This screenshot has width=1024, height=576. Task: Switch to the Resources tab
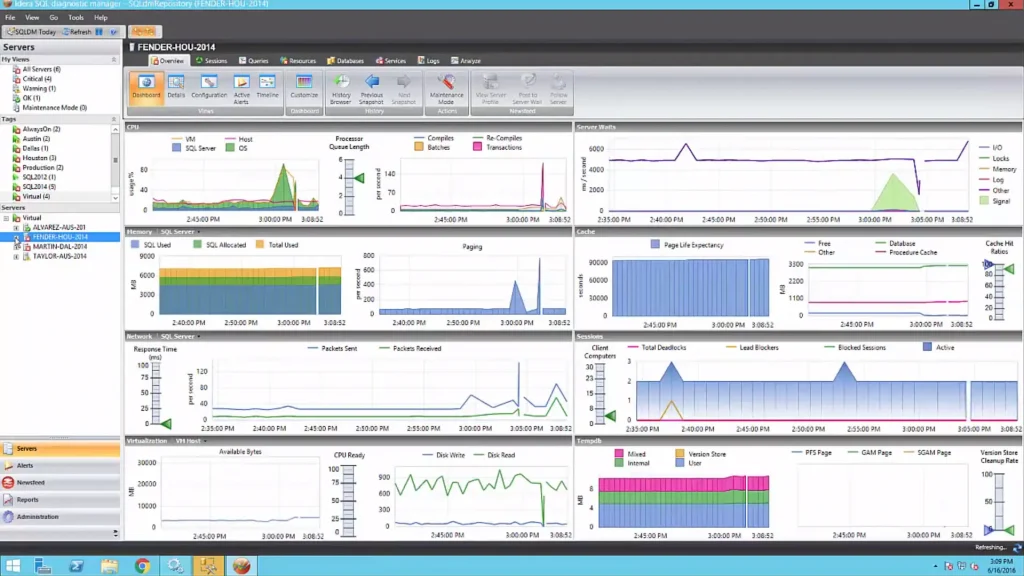(x=298, y=61)
